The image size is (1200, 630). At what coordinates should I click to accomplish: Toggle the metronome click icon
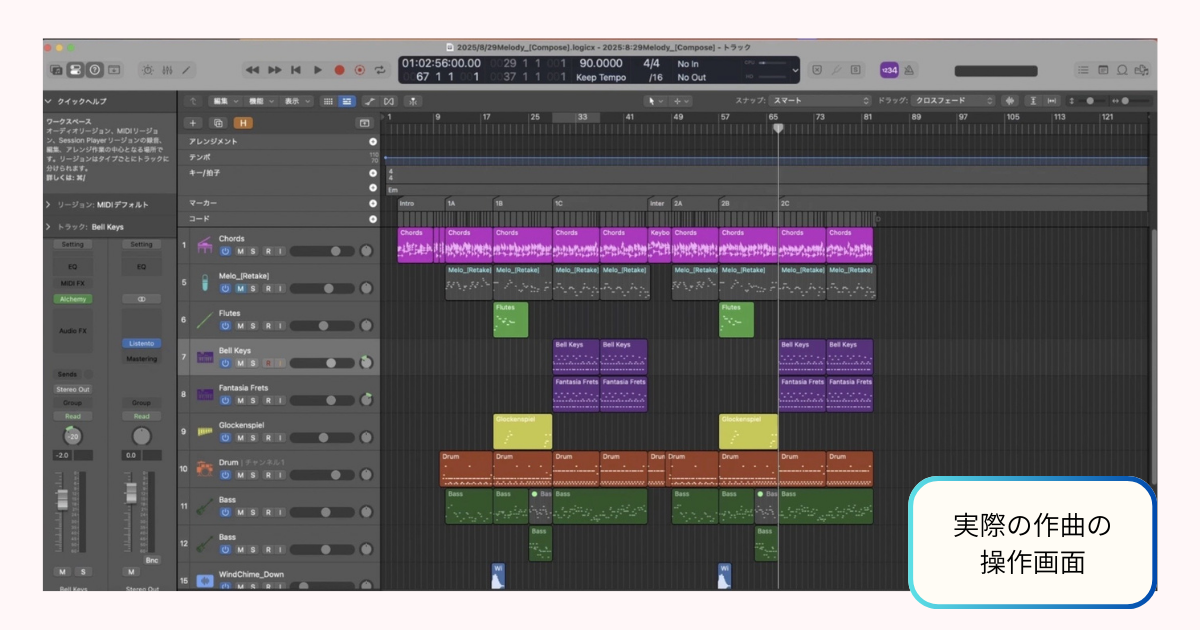[911, 70]
